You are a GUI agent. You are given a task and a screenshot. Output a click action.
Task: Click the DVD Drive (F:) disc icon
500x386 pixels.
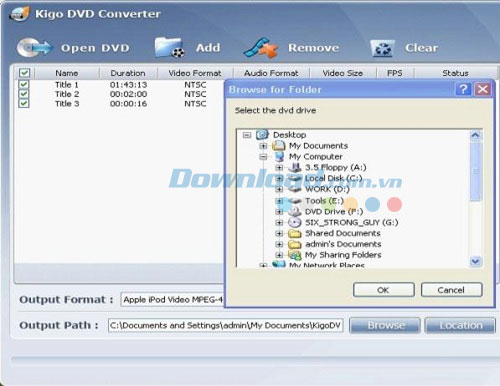(295, 211)
